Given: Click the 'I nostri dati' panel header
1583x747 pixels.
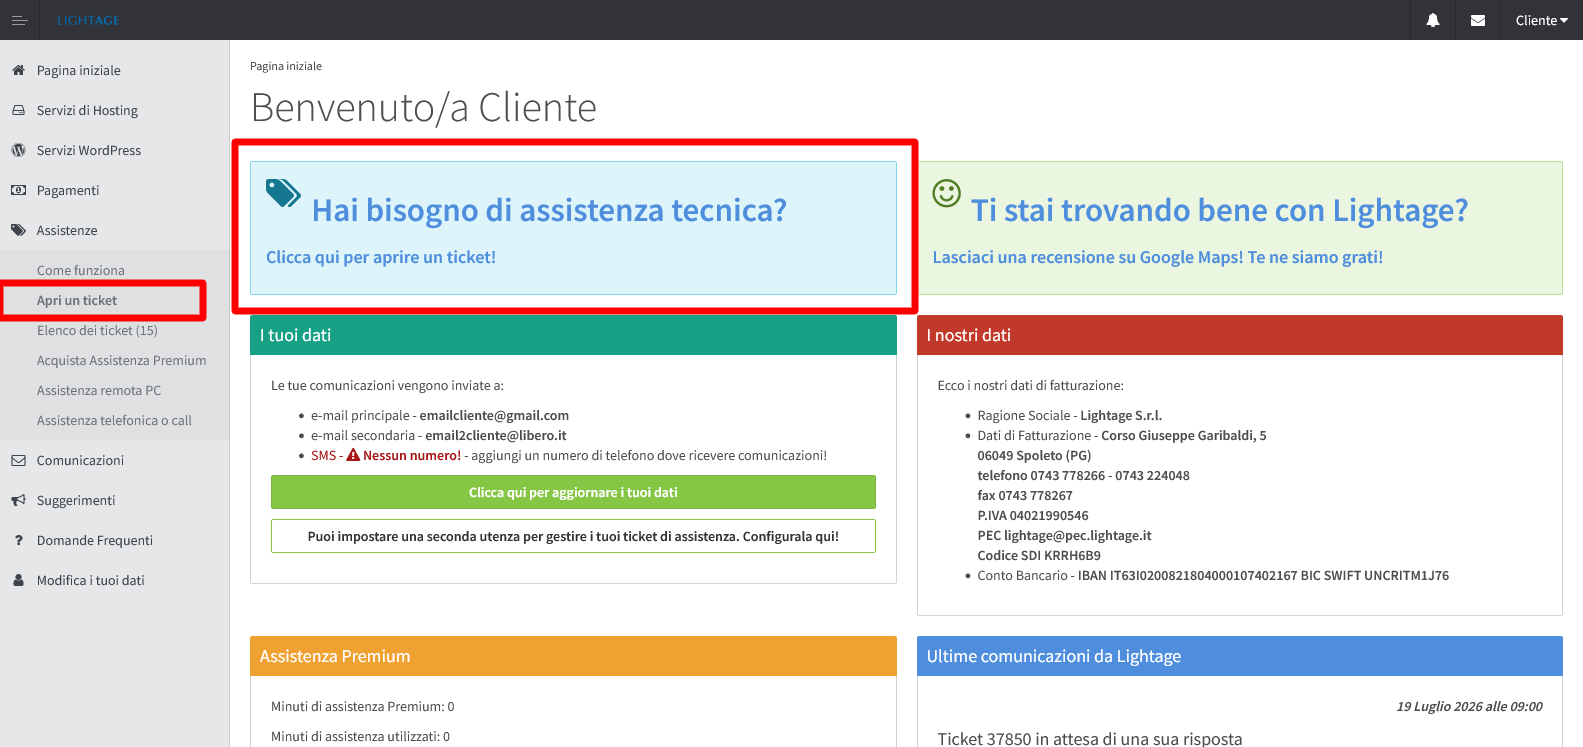Looking at the screenshot, I should 1240,335.
